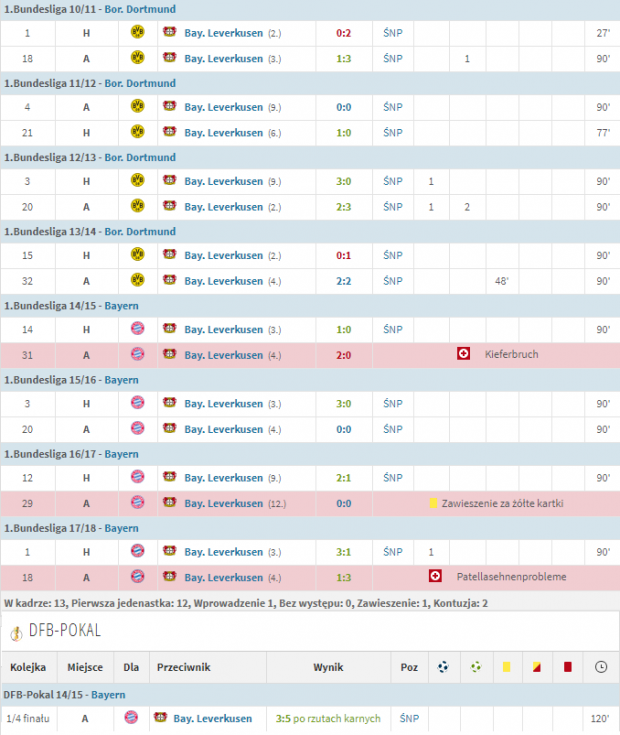
Task: Click Wynik column header
Action: [328, 667]
